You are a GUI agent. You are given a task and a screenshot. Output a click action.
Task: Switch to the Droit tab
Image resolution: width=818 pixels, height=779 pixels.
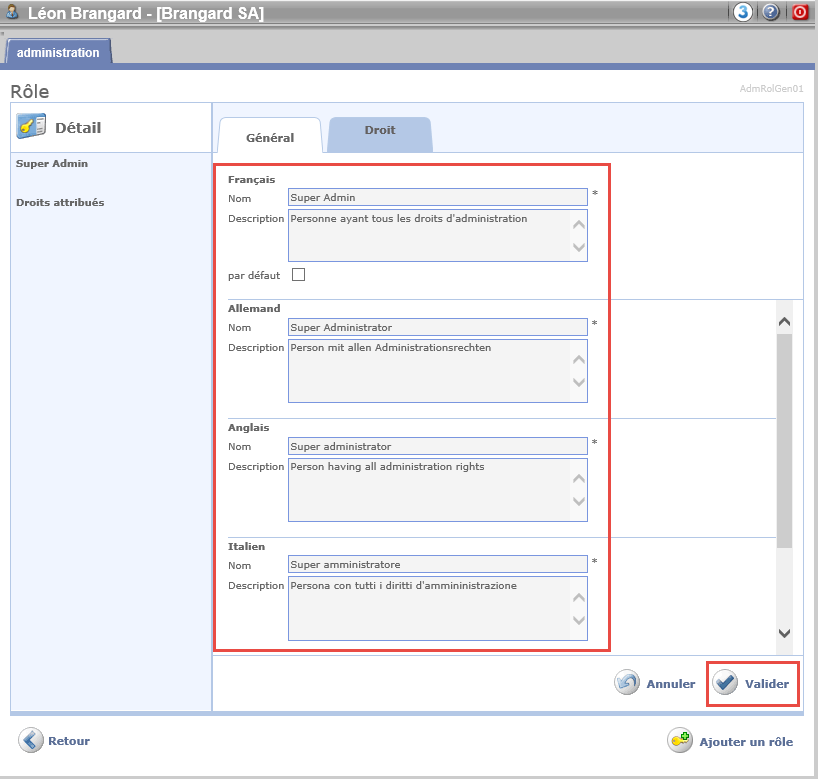coord(380,131)
